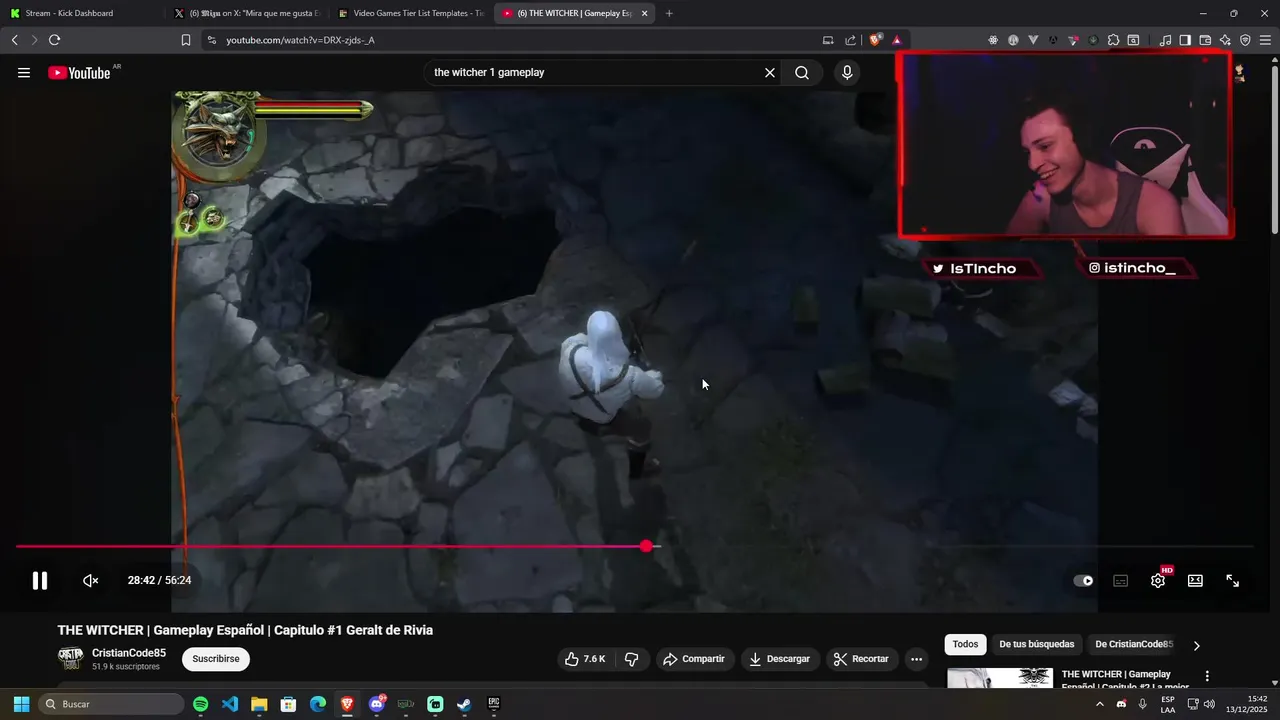Screen dimensions: 1280x720
Task: Switch to the X 'Mira que me gusta' tab
Action: (x=247, y=13)
